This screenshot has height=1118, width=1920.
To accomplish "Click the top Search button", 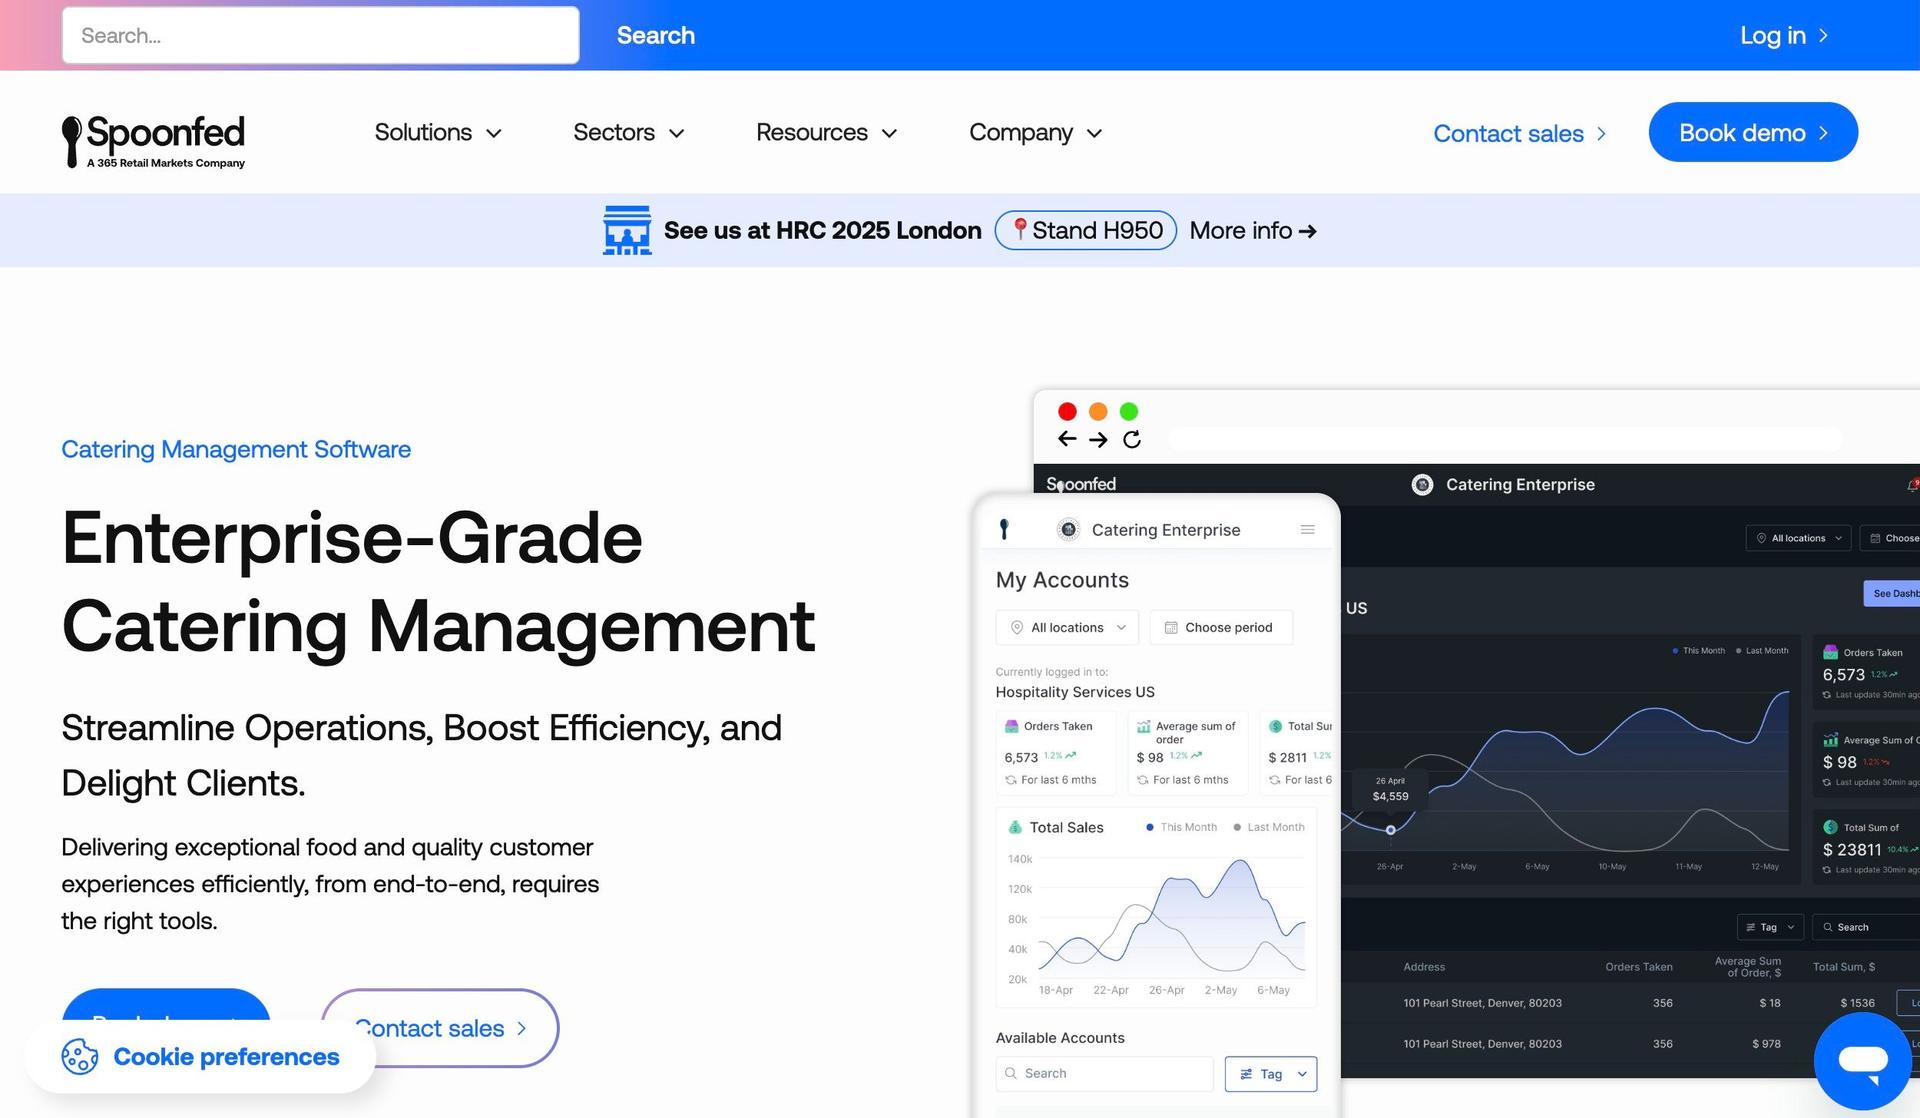I will click(655, 35).
